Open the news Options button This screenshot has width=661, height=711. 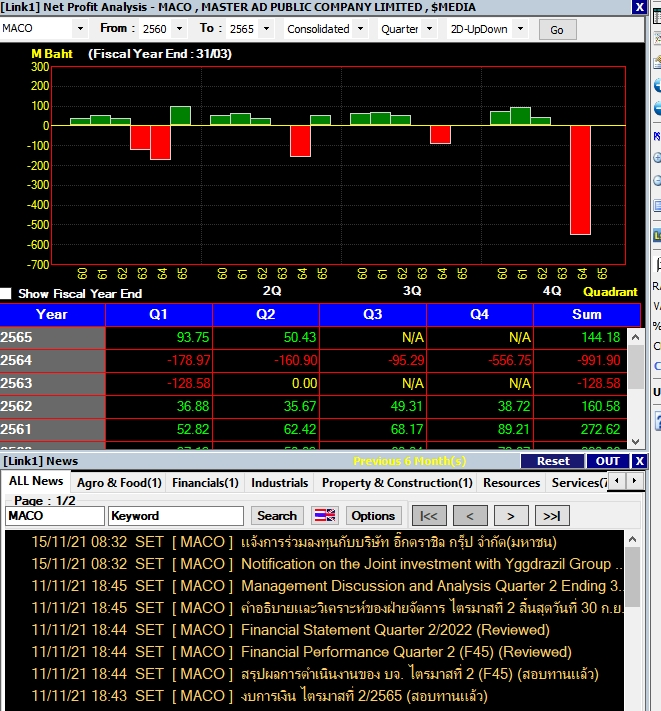[374, 516]
